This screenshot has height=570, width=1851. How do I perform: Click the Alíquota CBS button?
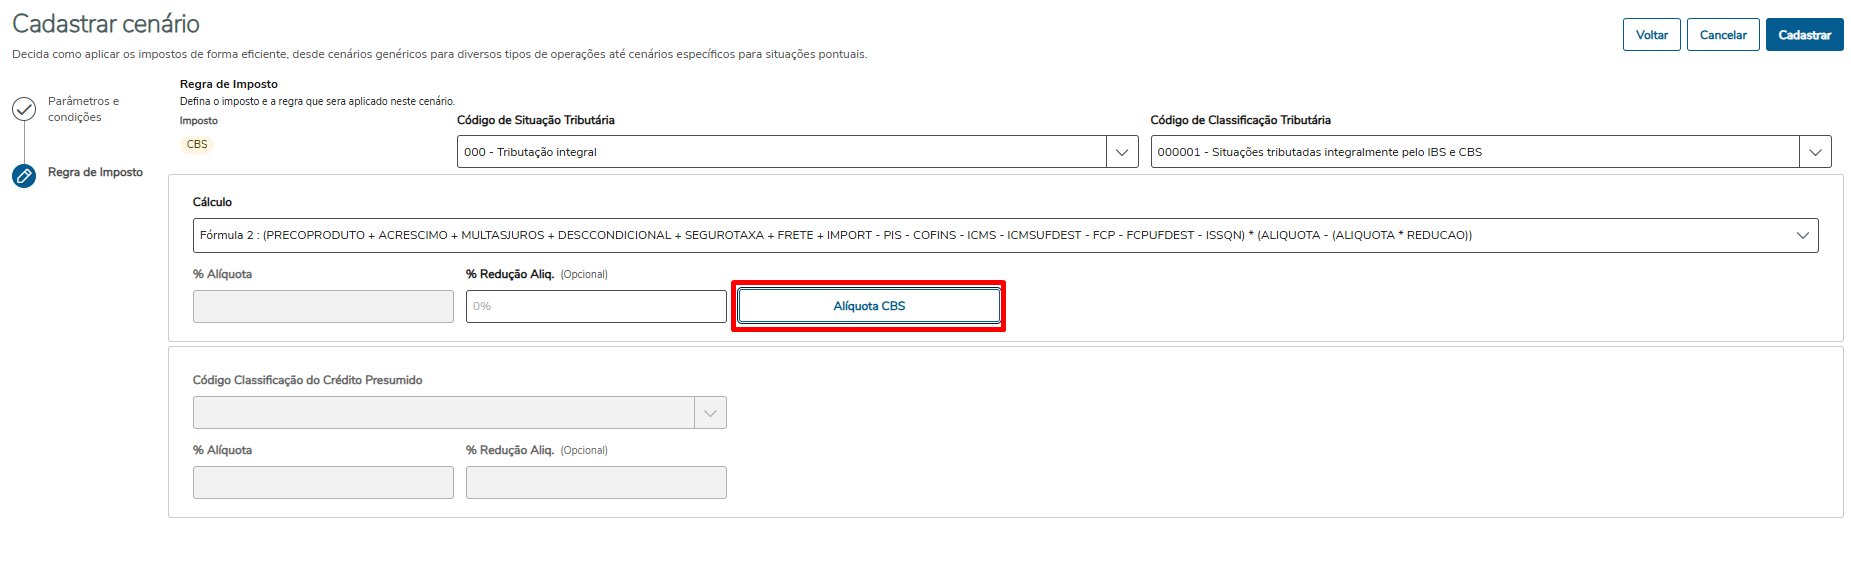(869, 306)
